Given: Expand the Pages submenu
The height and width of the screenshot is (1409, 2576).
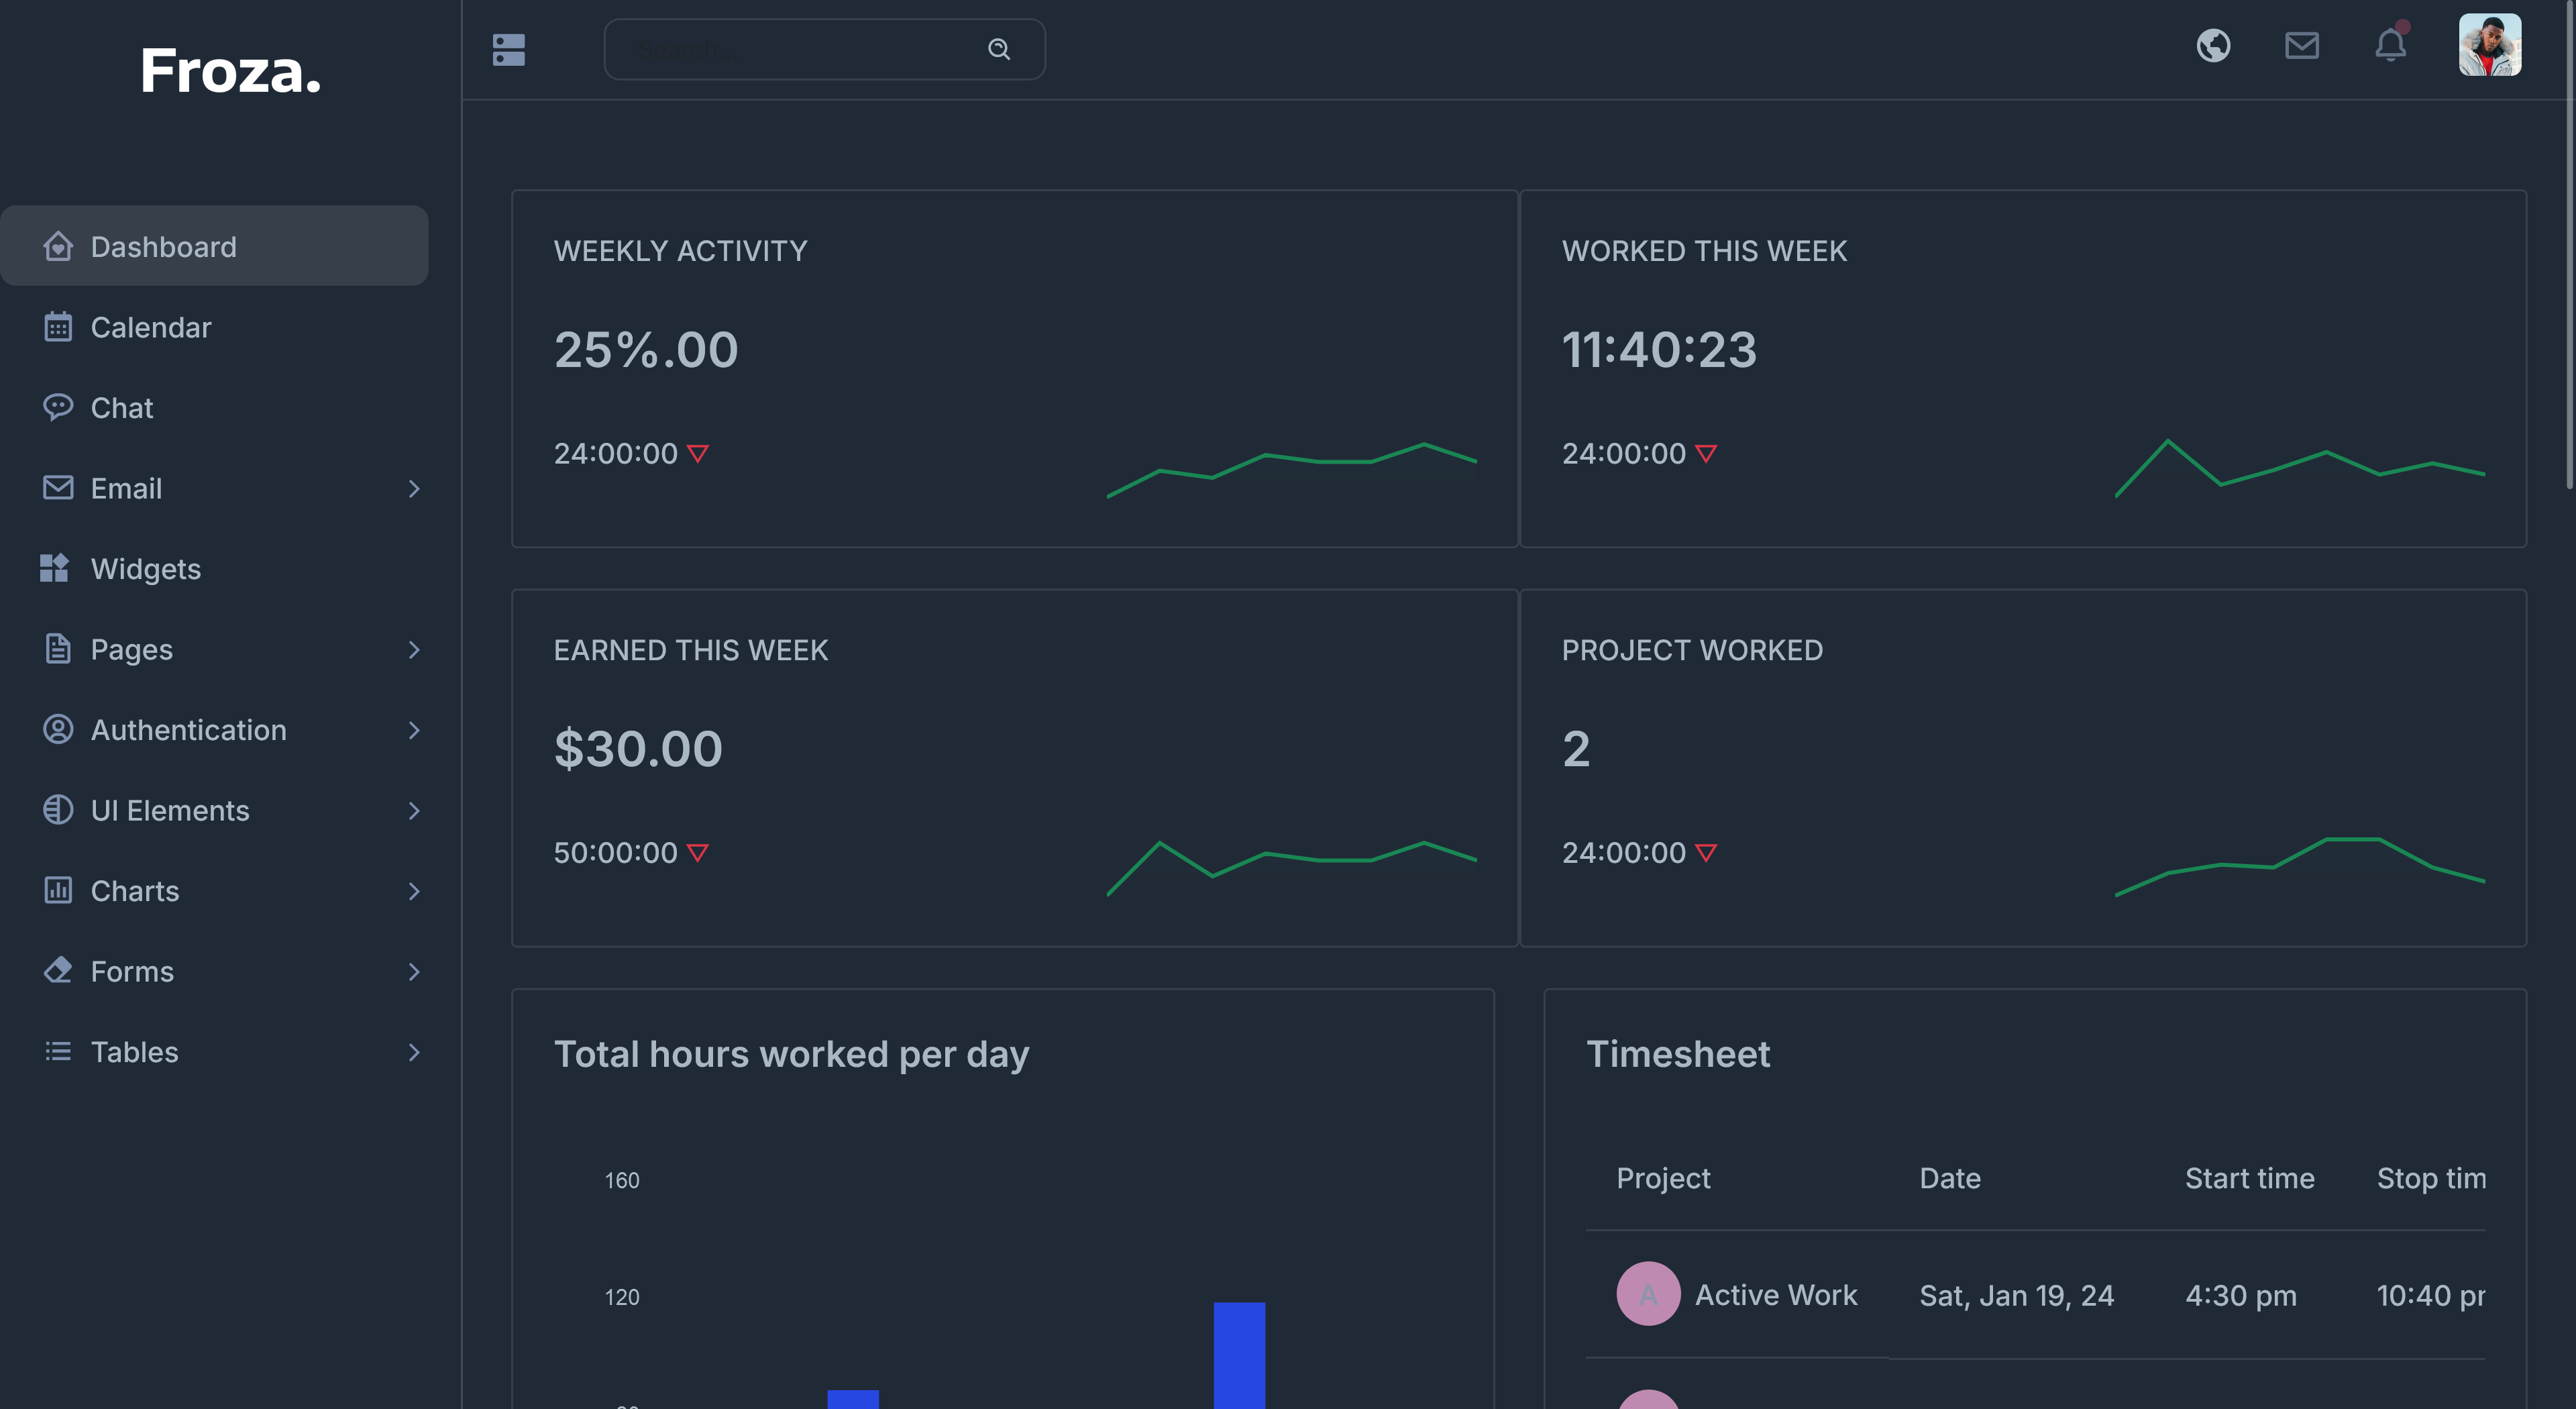Looking at the screenshot, I should coord(414,649).
